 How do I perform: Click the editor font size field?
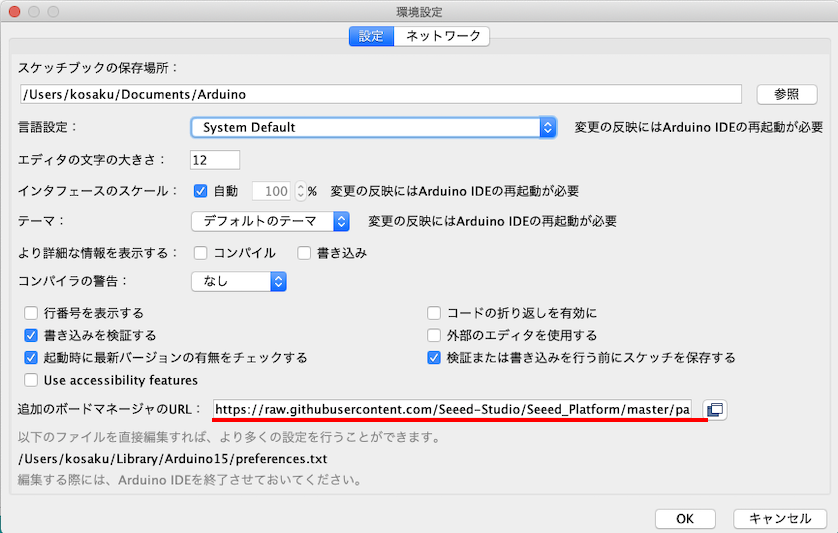click(x=215, y=160)
